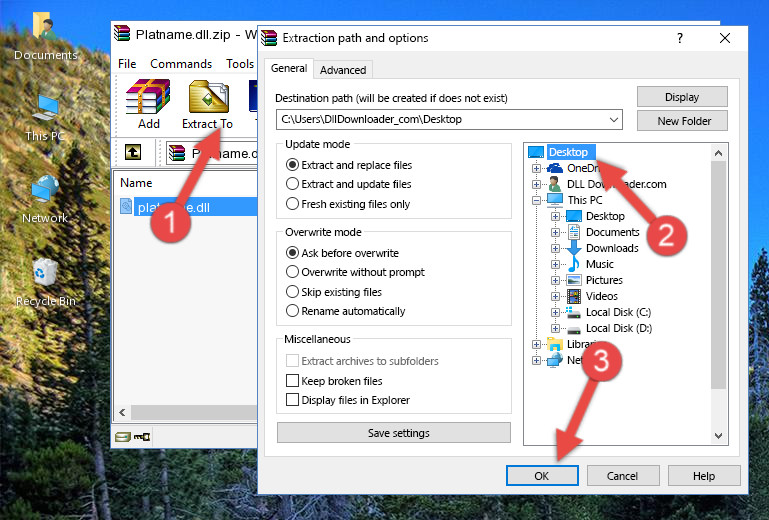The image size is (769, 520).
Task: Select DLL Downloader.com user icon in tree
Action: (555, 184)
